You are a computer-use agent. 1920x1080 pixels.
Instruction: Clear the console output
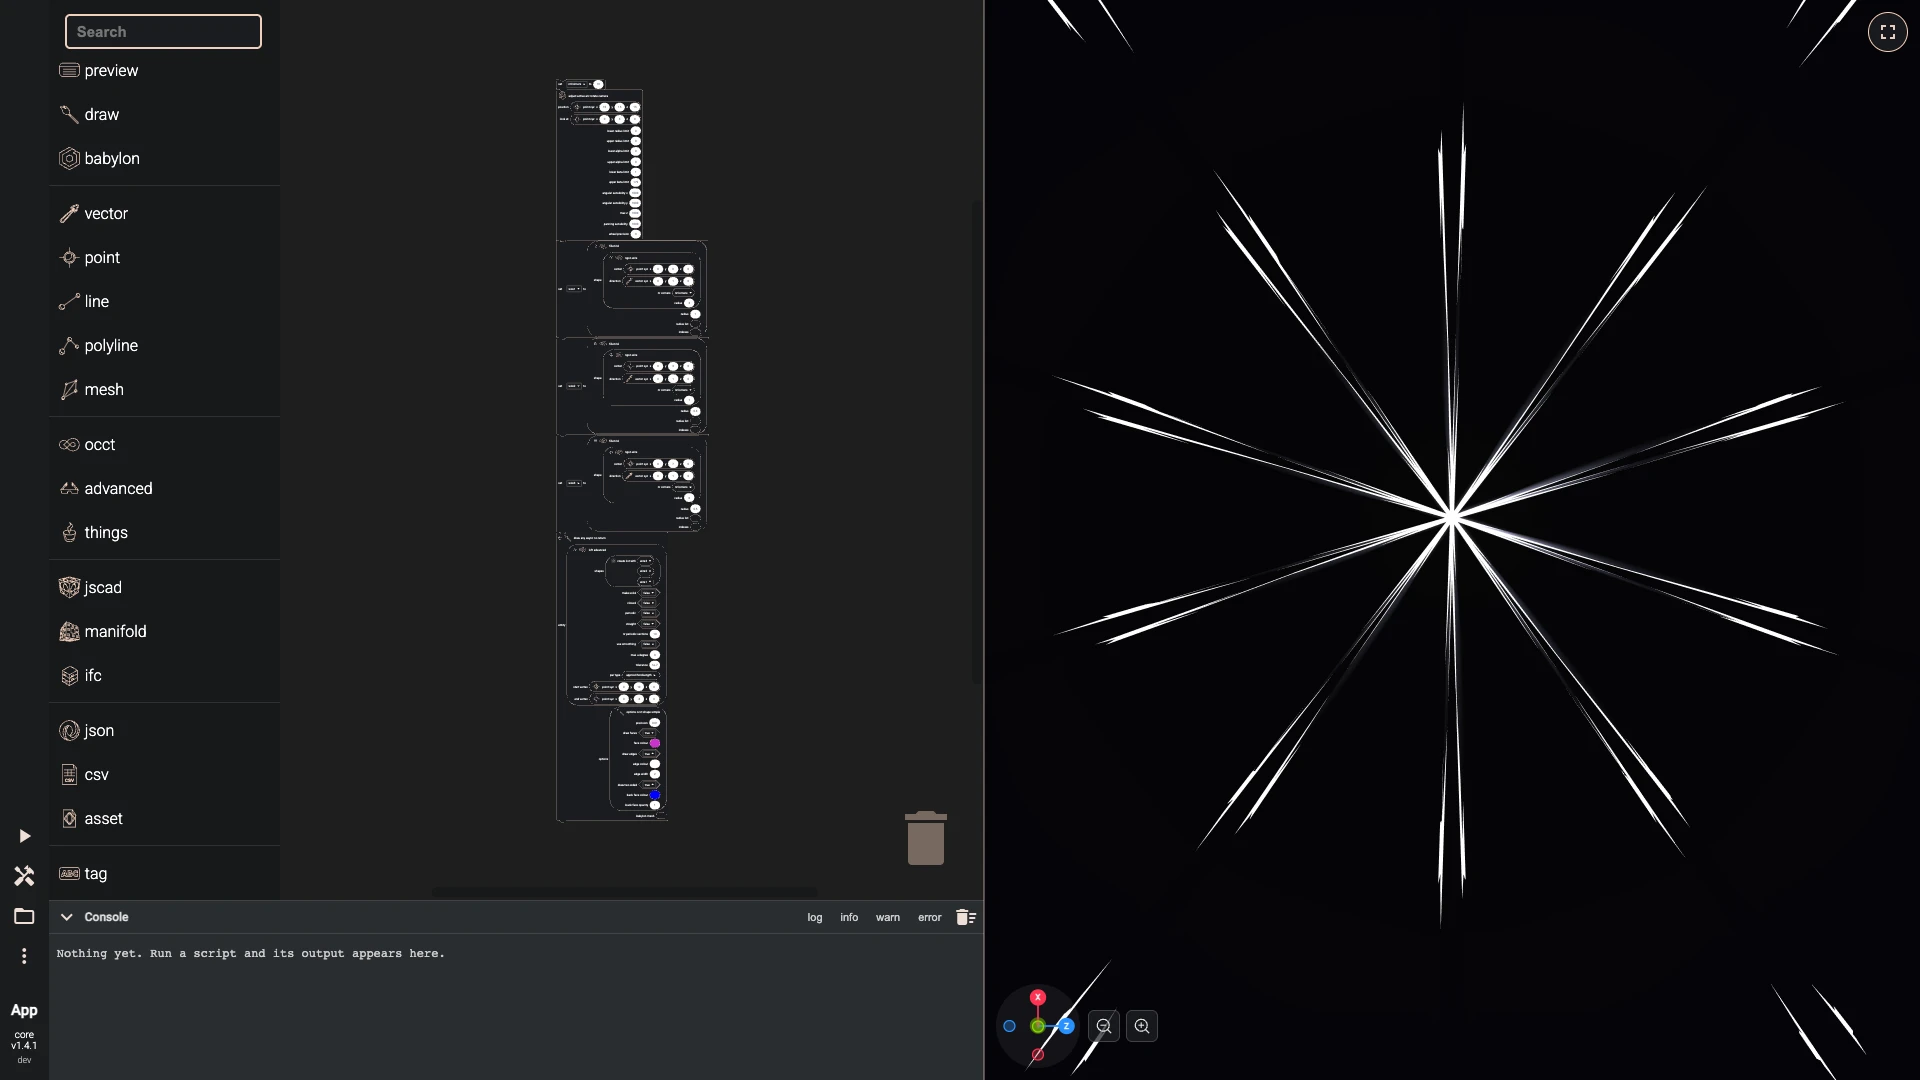click(965, 917)
